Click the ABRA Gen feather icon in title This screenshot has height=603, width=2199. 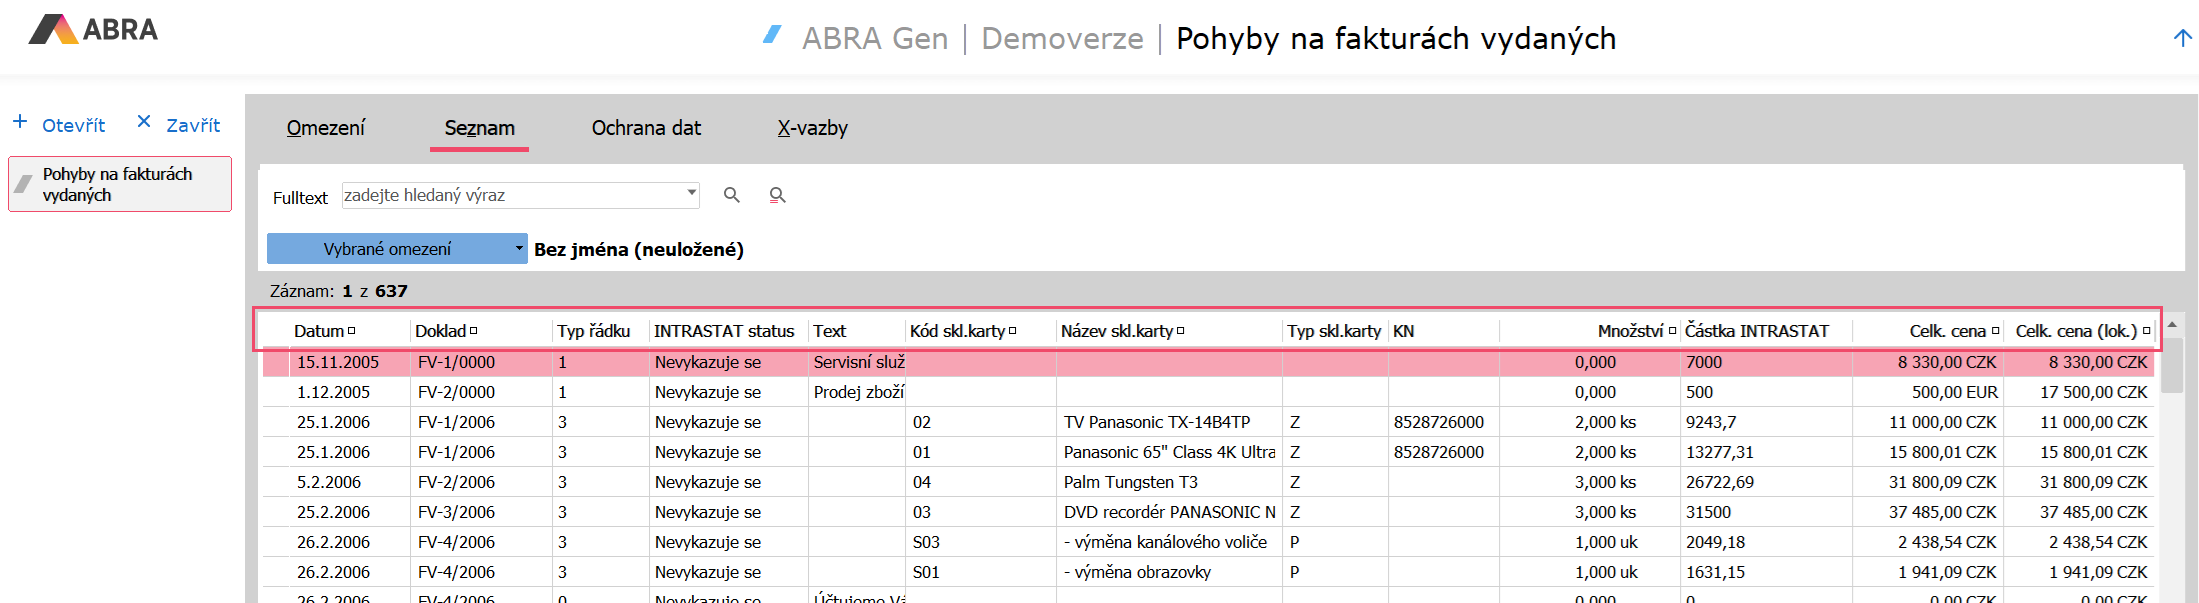tap(772, 35)
